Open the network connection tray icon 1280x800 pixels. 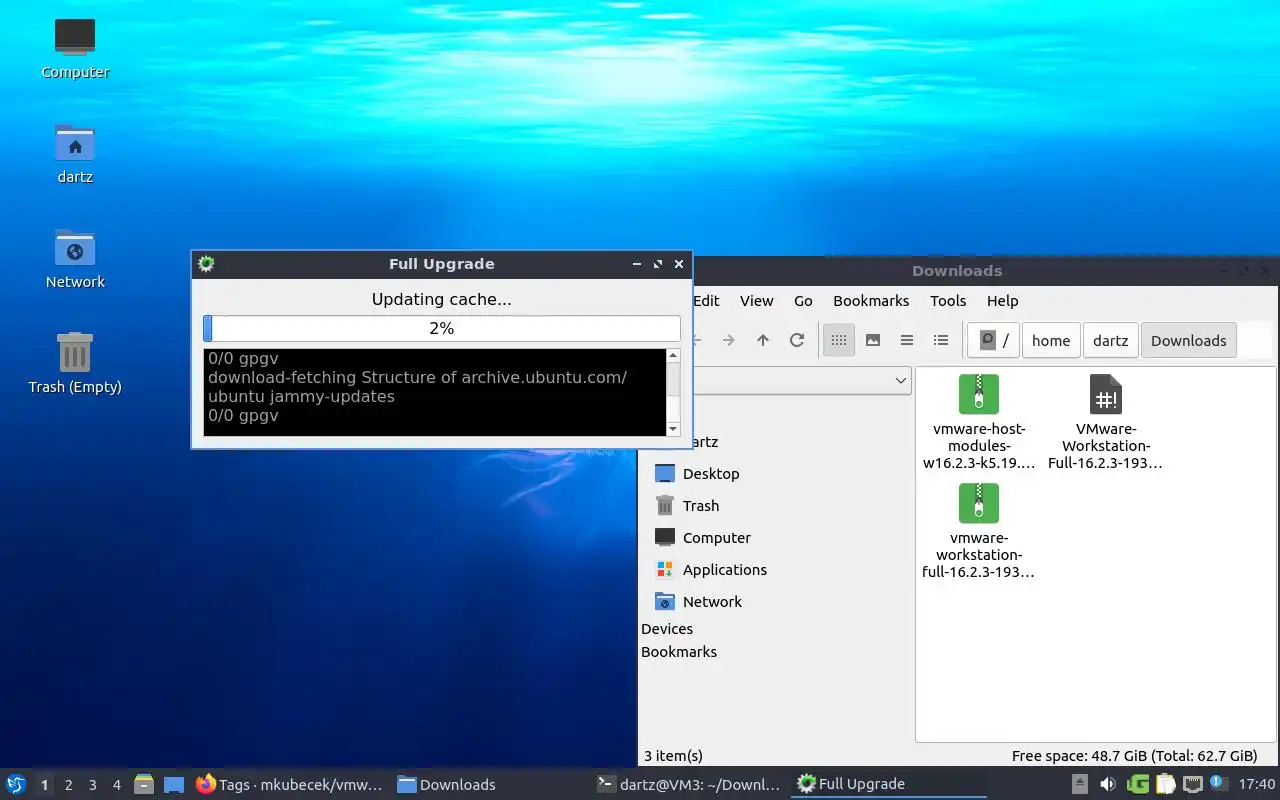pyautogui.click(x=1192, y=784)
